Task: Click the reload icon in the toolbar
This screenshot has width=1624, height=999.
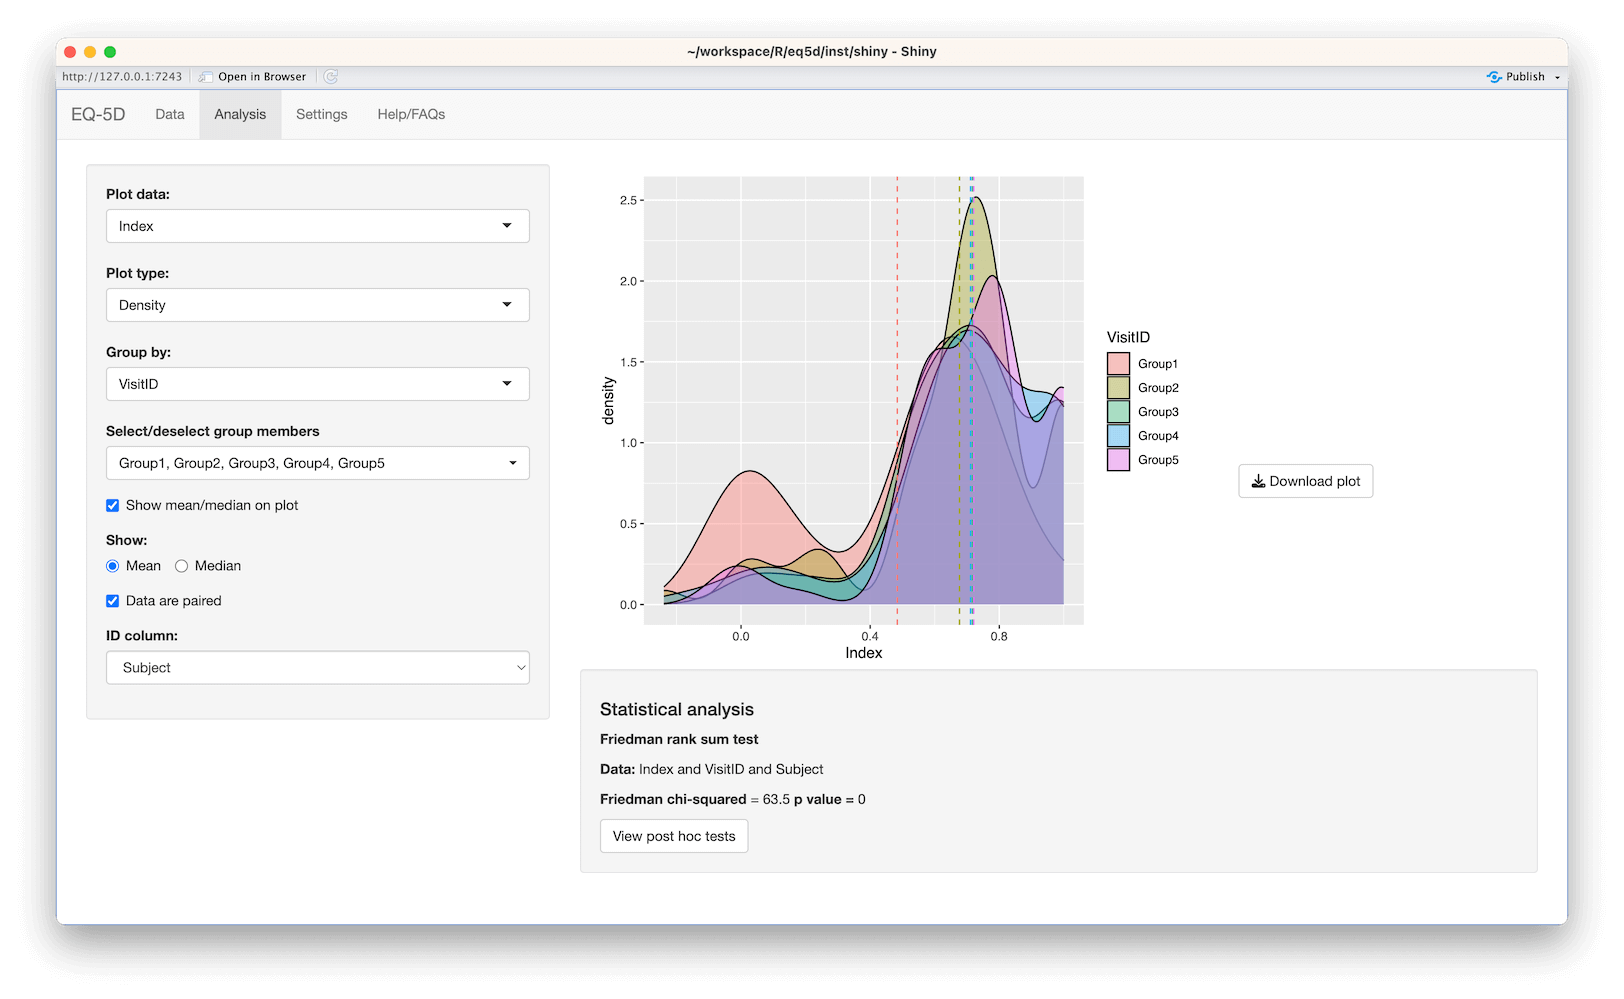Action: [x=330, y=76]
